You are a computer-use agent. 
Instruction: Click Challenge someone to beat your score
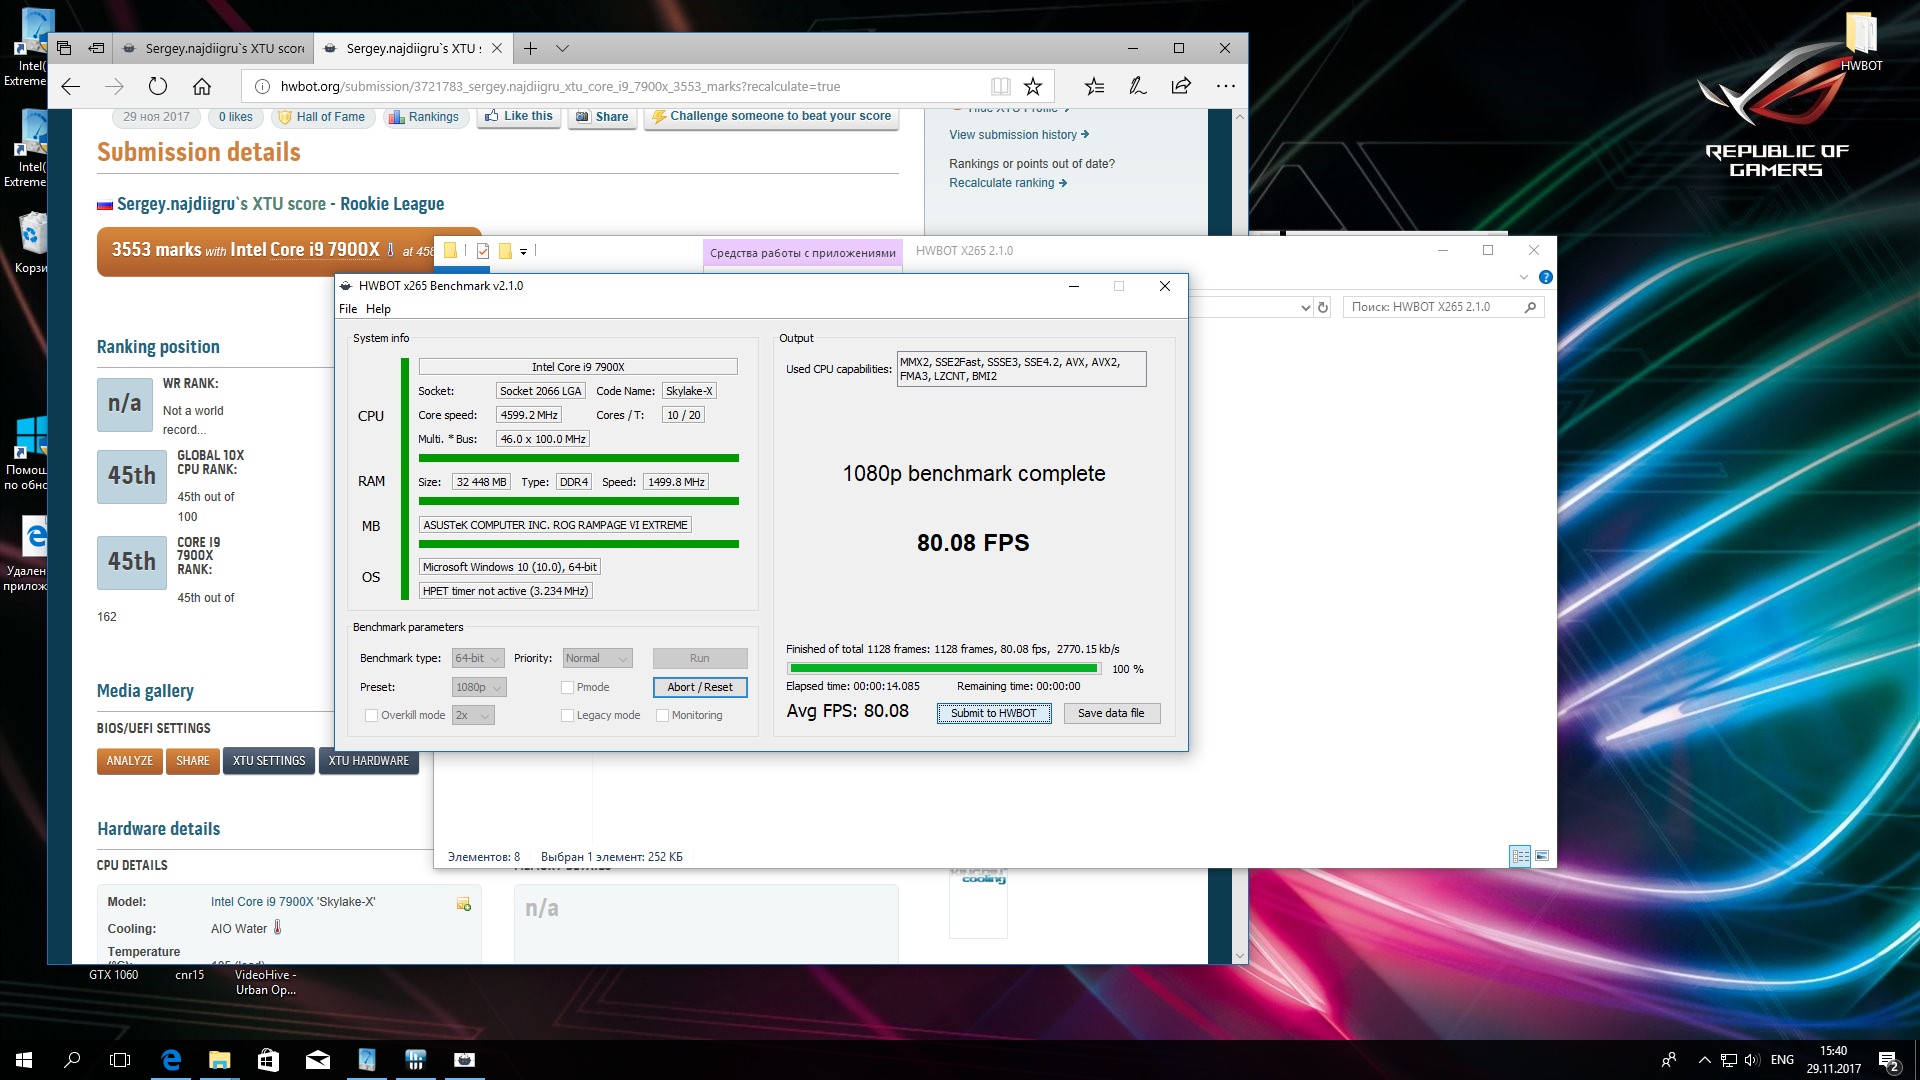coord(771,117)
